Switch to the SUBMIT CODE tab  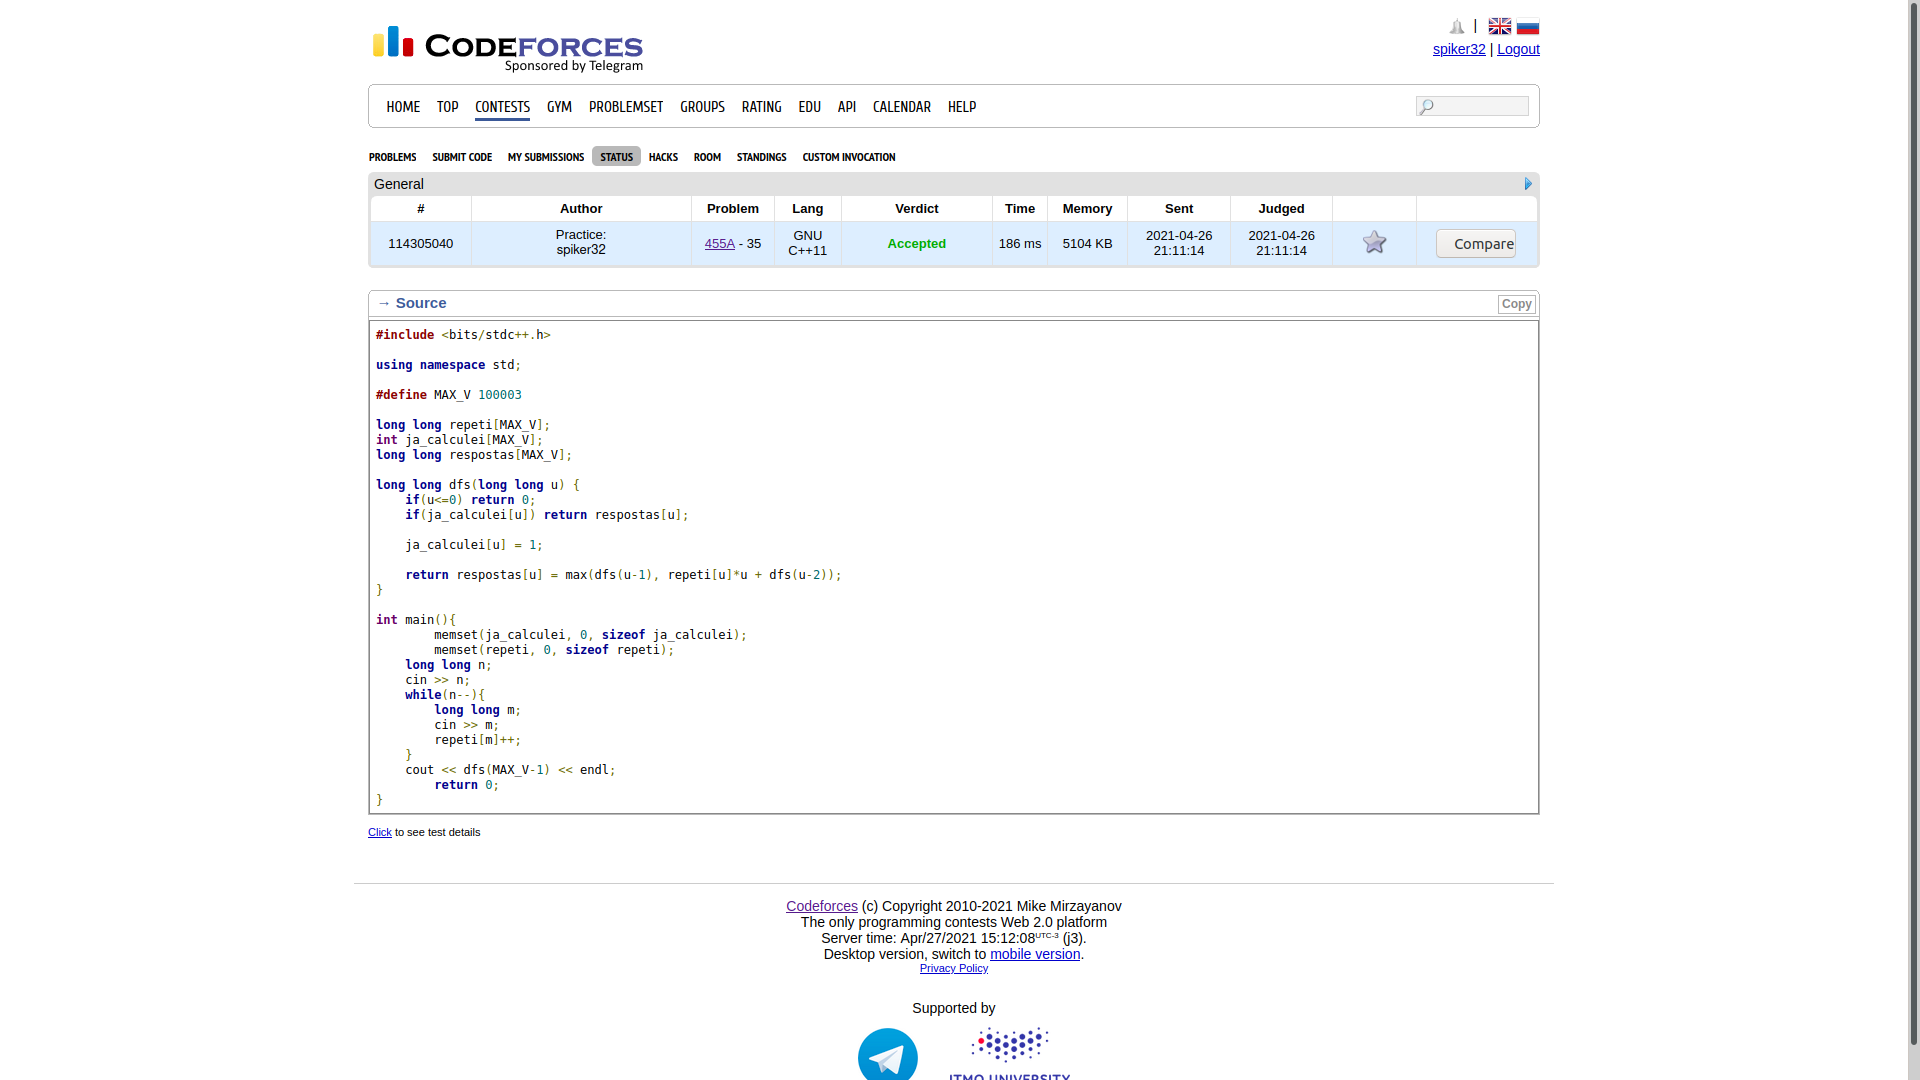coord(462,157)
